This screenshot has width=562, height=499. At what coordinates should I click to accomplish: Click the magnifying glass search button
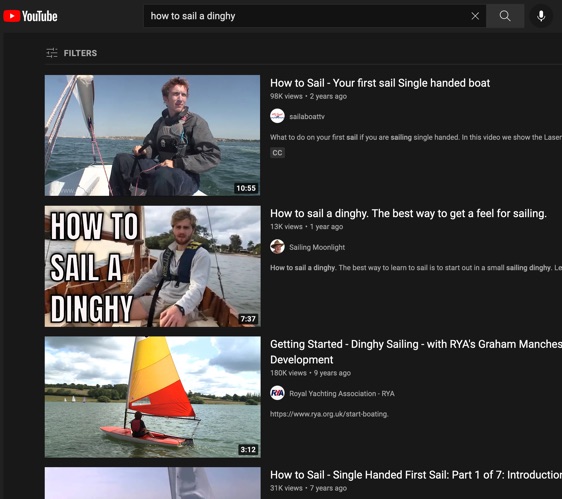click(x=505, y=16)
